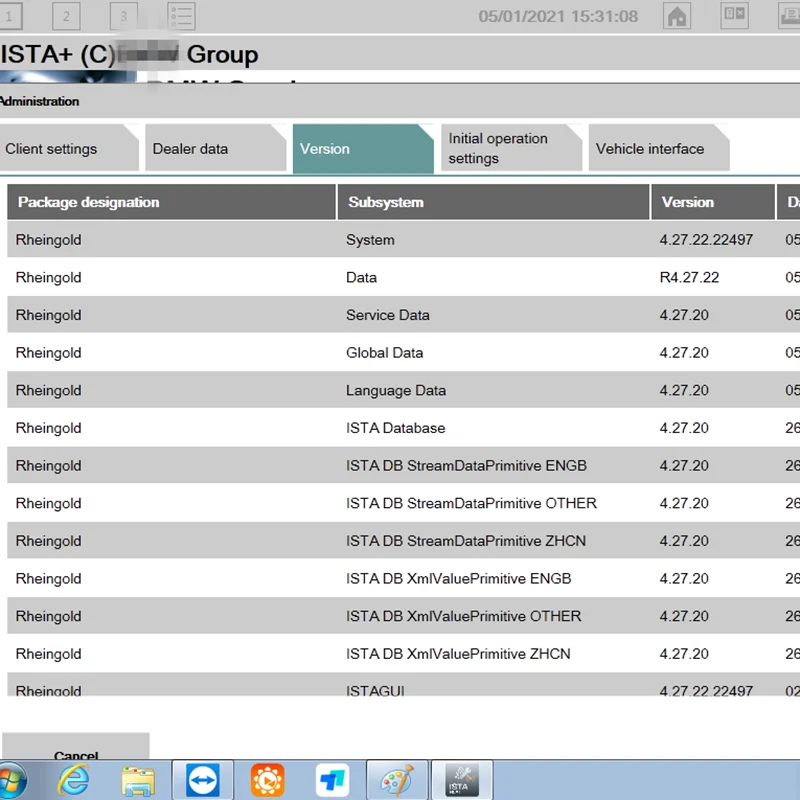Select ISTA DB StreamDataPrimitive OTHER row
Screen dimensions: 800x800
pyautogui.click(x=404, y=503)
